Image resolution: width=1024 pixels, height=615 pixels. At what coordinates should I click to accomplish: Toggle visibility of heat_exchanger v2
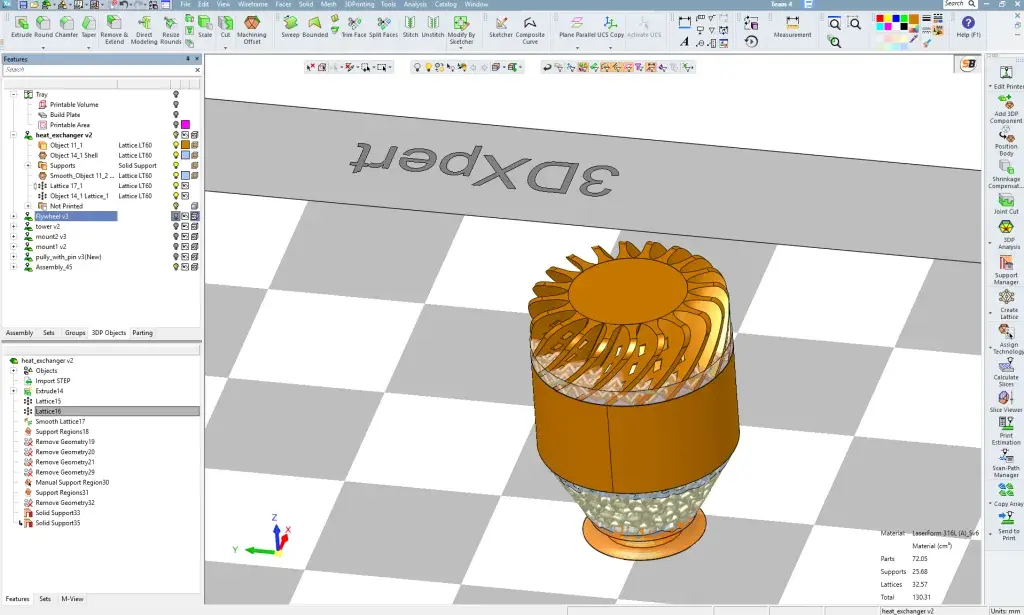[176, 136]
